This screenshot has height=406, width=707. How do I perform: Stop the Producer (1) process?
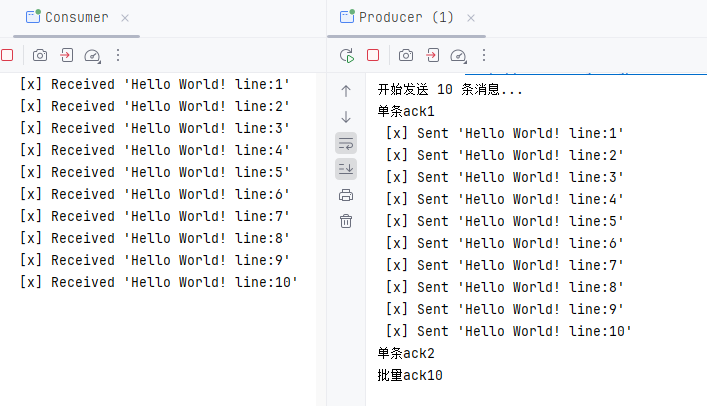(373, 55)
